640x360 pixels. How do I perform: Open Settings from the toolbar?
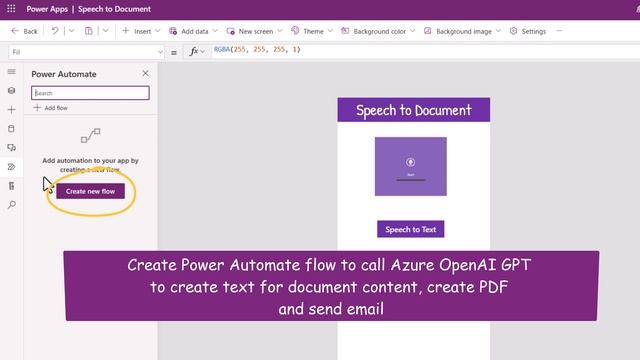click(528, 31)
